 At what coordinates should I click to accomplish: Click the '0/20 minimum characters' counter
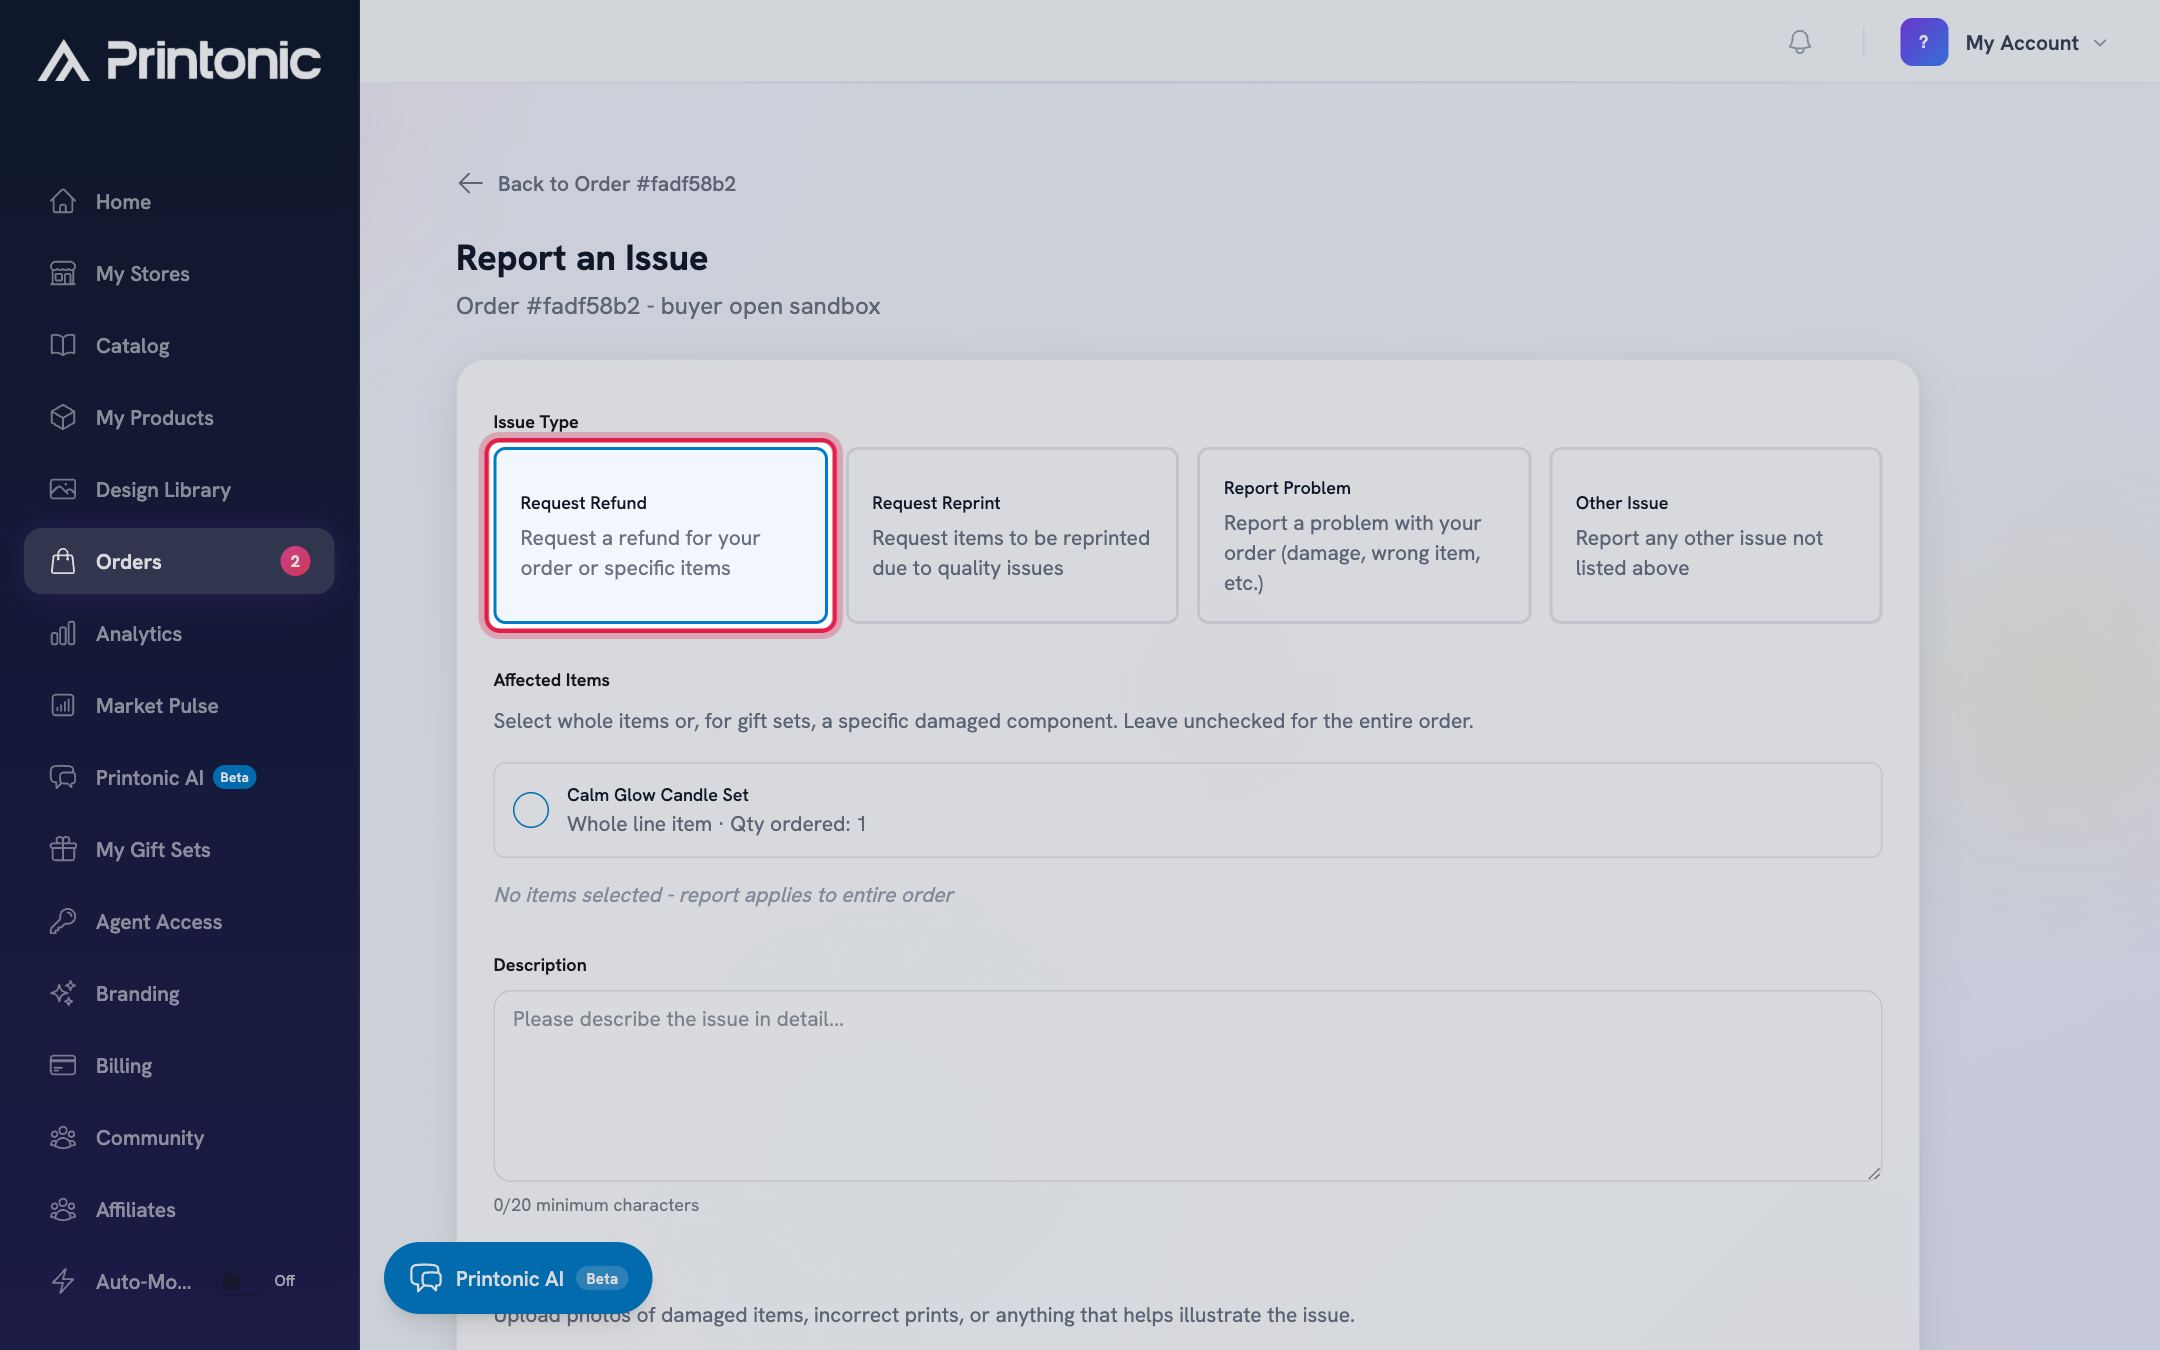click(596, 1205)
